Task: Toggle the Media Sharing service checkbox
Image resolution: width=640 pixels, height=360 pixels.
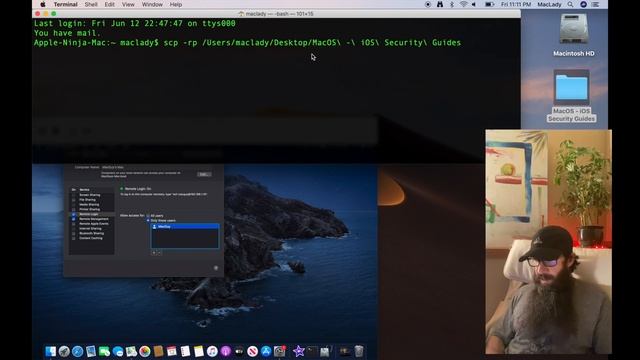Action: click(x=73, y=204)
